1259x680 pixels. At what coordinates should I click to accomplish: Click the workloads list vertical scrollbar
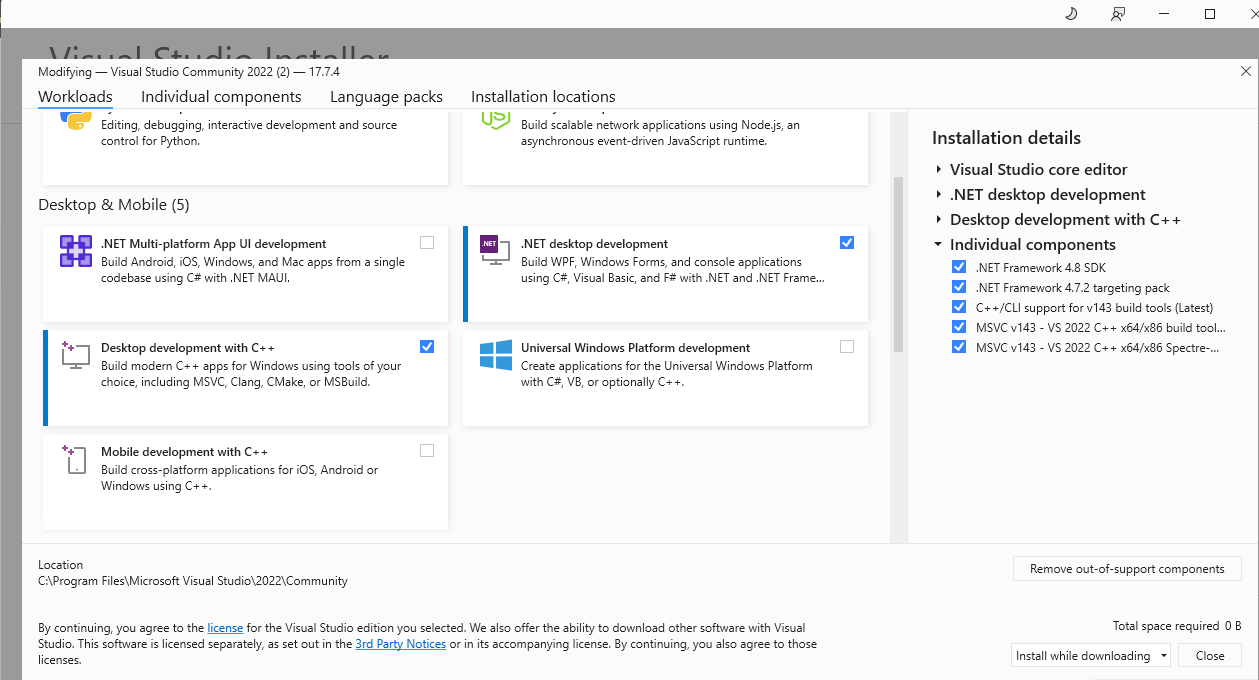tap(897, 265)
